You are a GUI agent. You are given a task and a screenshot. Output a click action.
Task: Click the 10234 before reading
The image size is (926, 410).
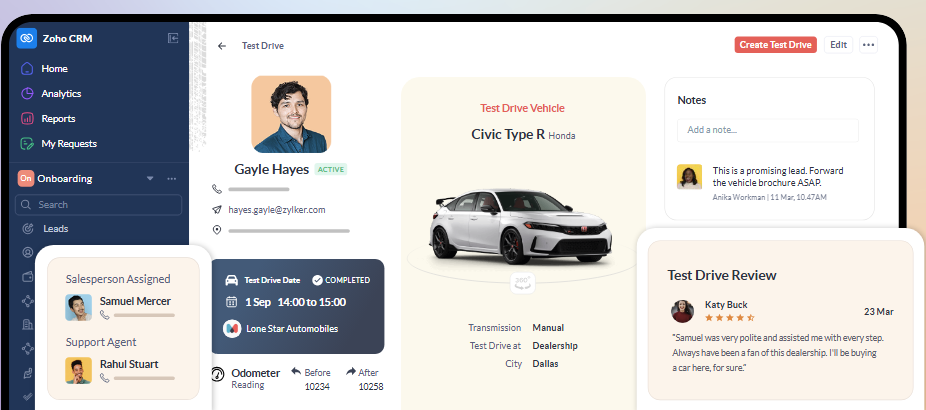pos(317,386)
